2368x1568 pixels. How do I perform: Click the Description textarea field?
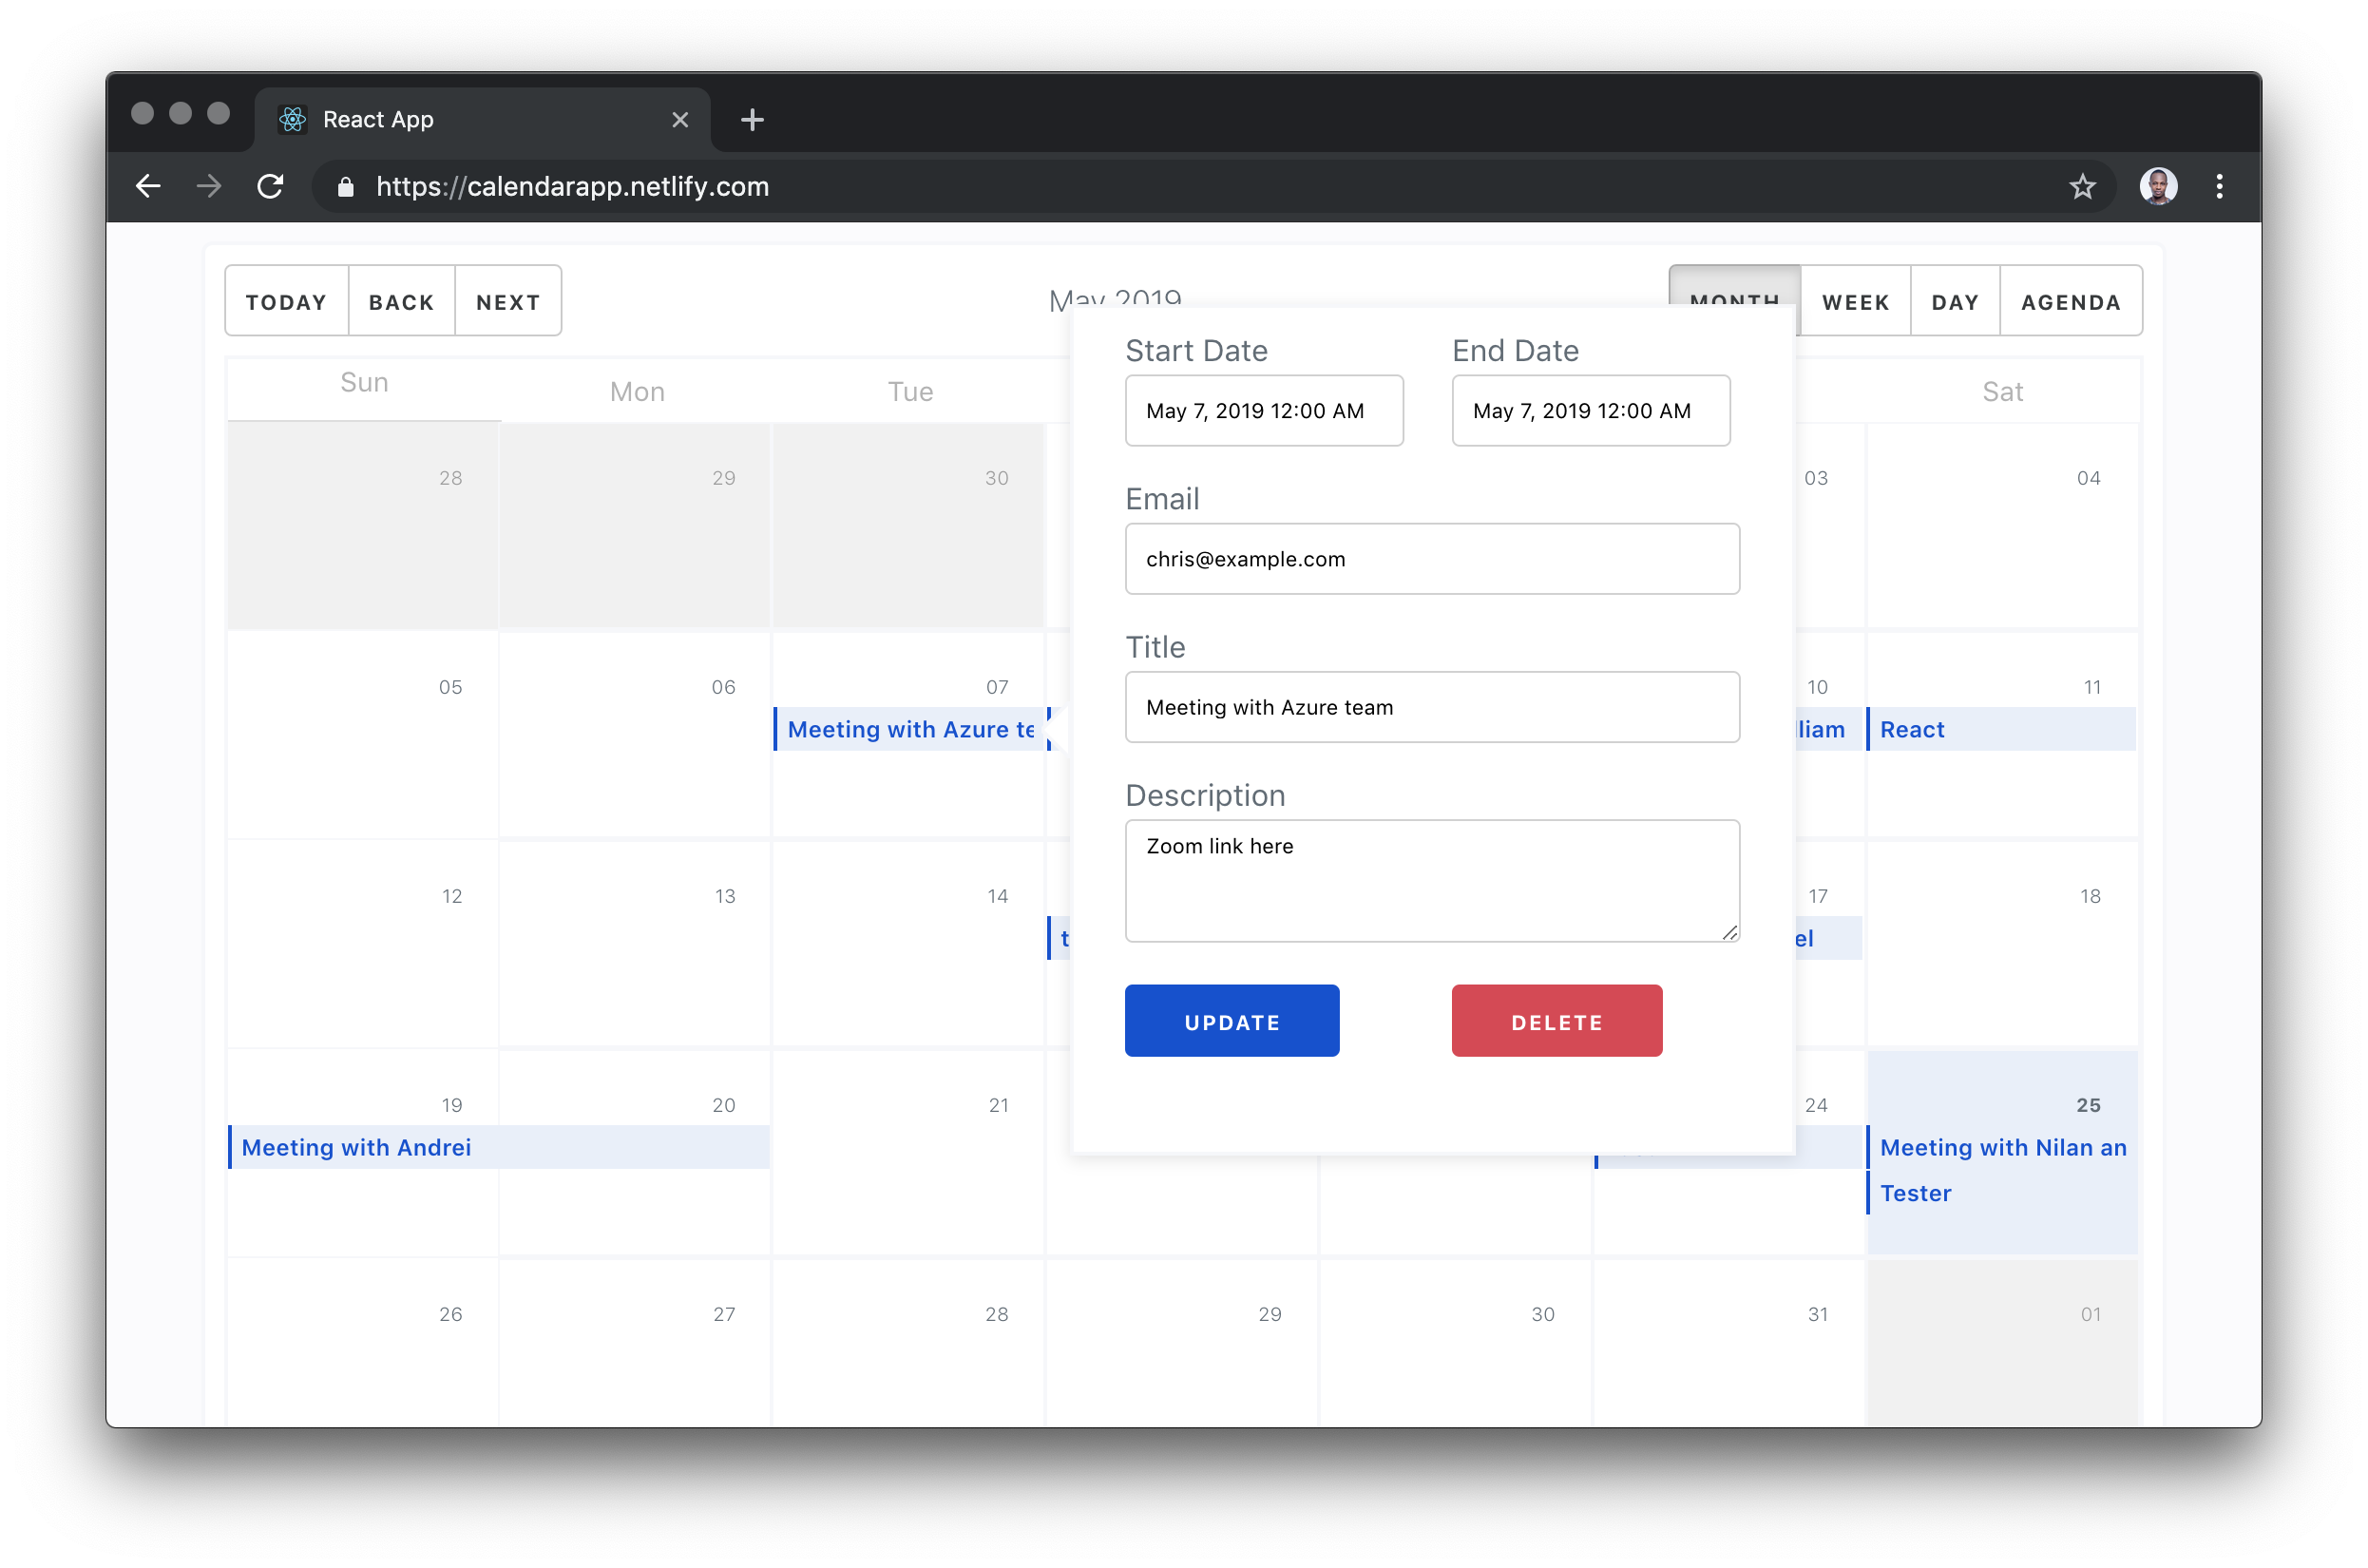coord(1430,877)
